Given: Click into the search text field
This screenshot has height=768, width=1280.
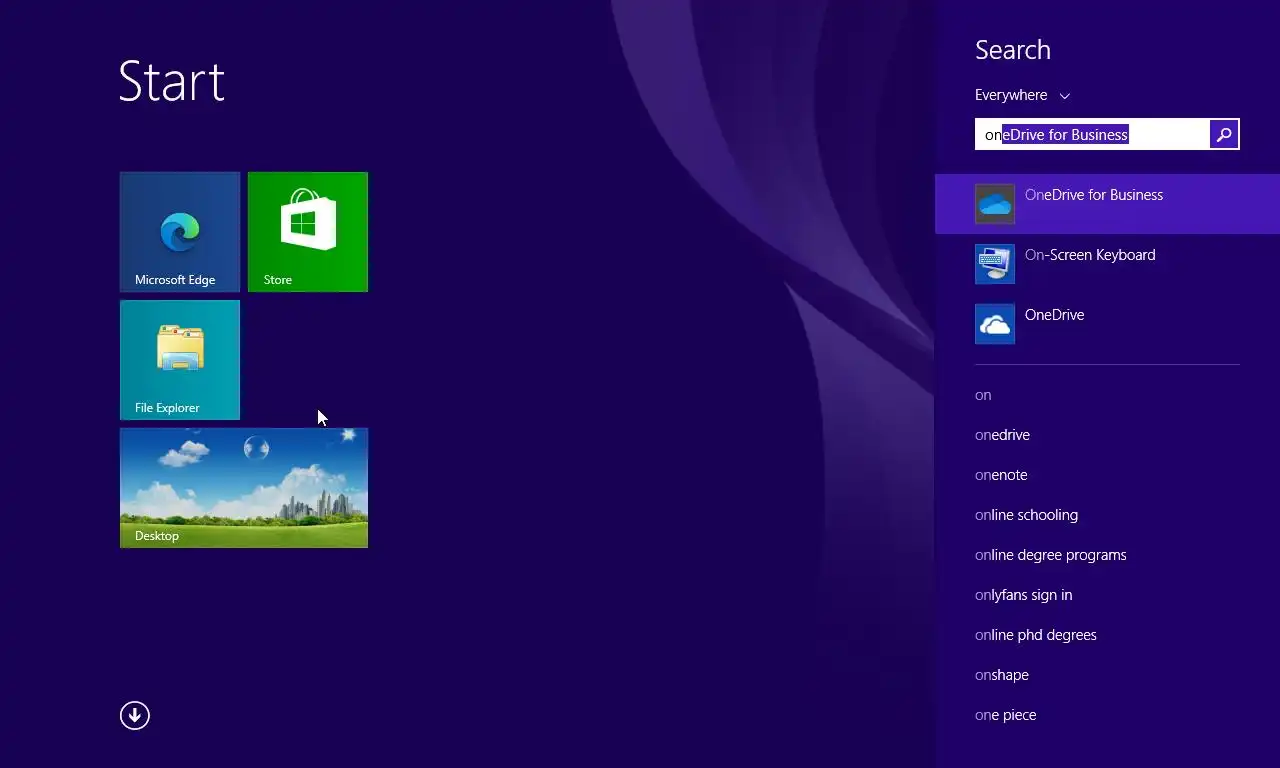Looking at the screenshot, I should (x=1092, y=134).
